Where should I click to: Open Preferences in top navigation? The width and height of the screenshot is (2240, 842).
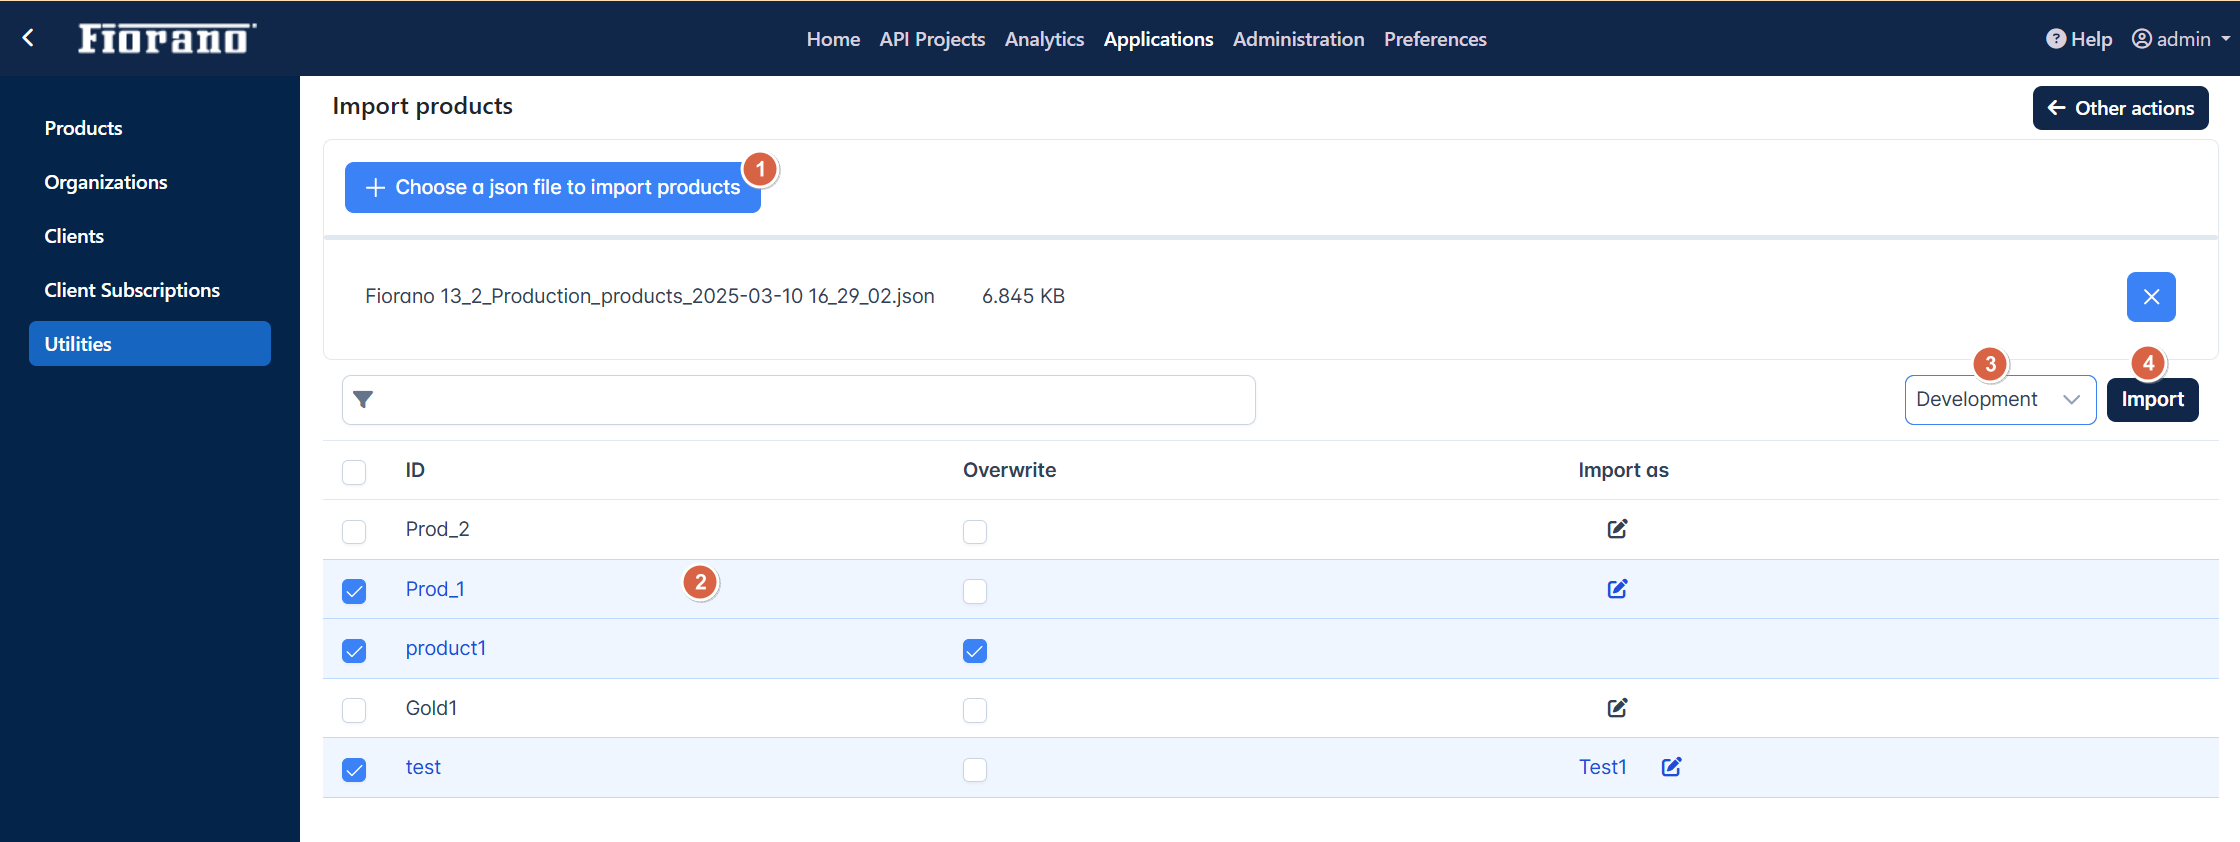click(1435, 39)
